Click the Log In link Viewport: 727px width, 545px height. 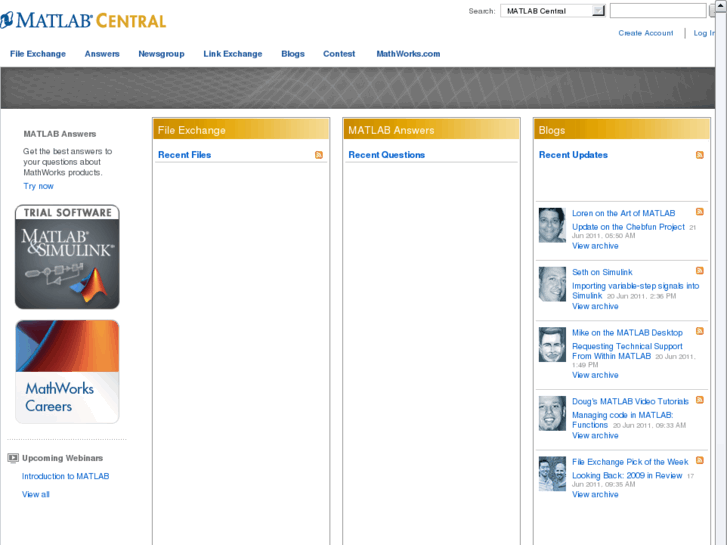click(704, 33)
